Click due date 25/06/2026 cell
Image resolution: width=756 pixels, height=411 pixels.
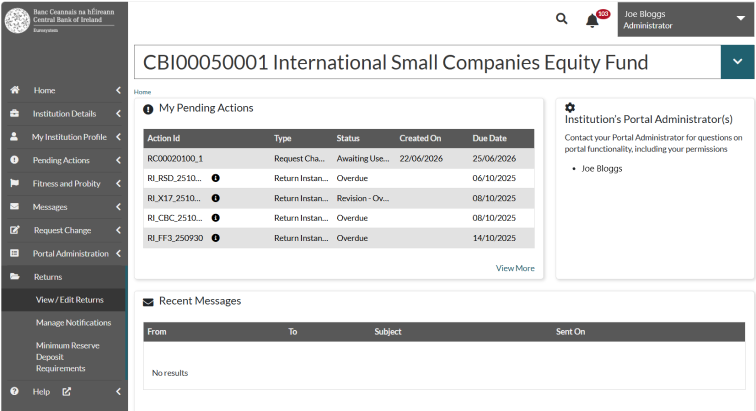pyautogui.click(x=494, y=158)
